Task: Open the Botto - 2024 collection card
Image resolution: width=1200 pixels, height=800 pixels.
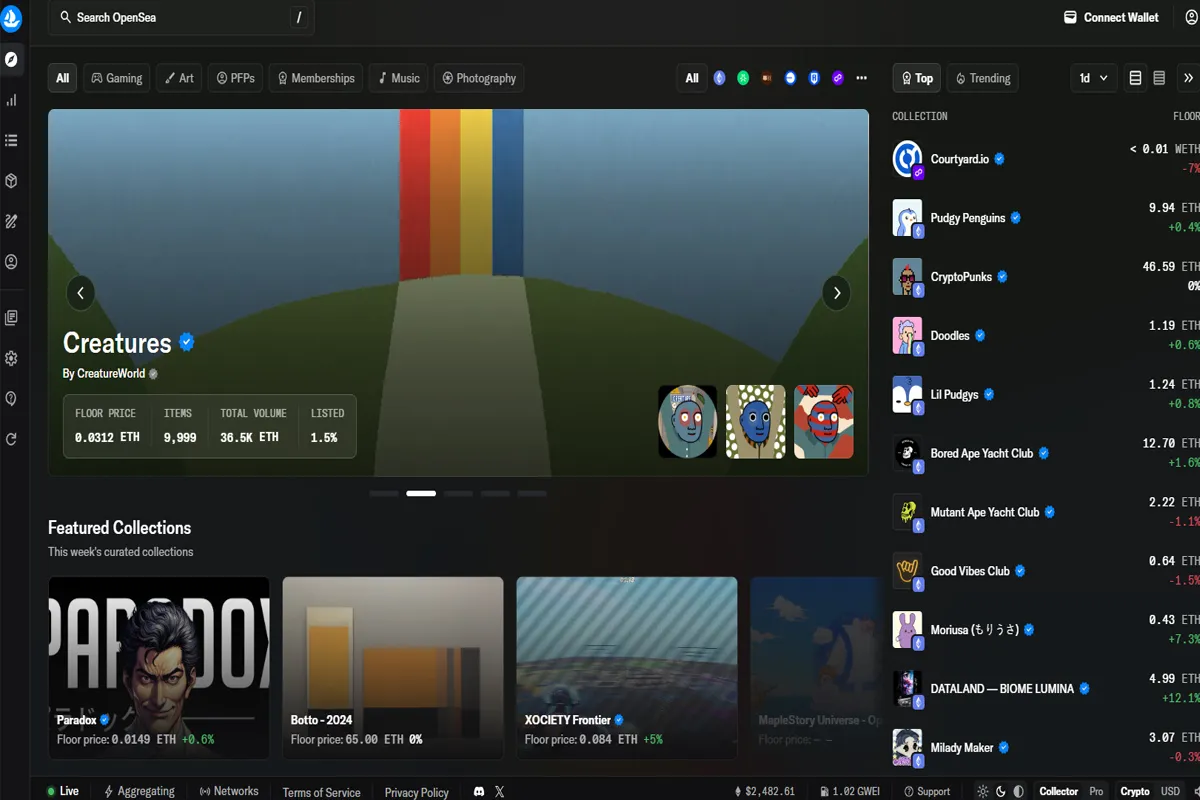Action: coord(393,667)
